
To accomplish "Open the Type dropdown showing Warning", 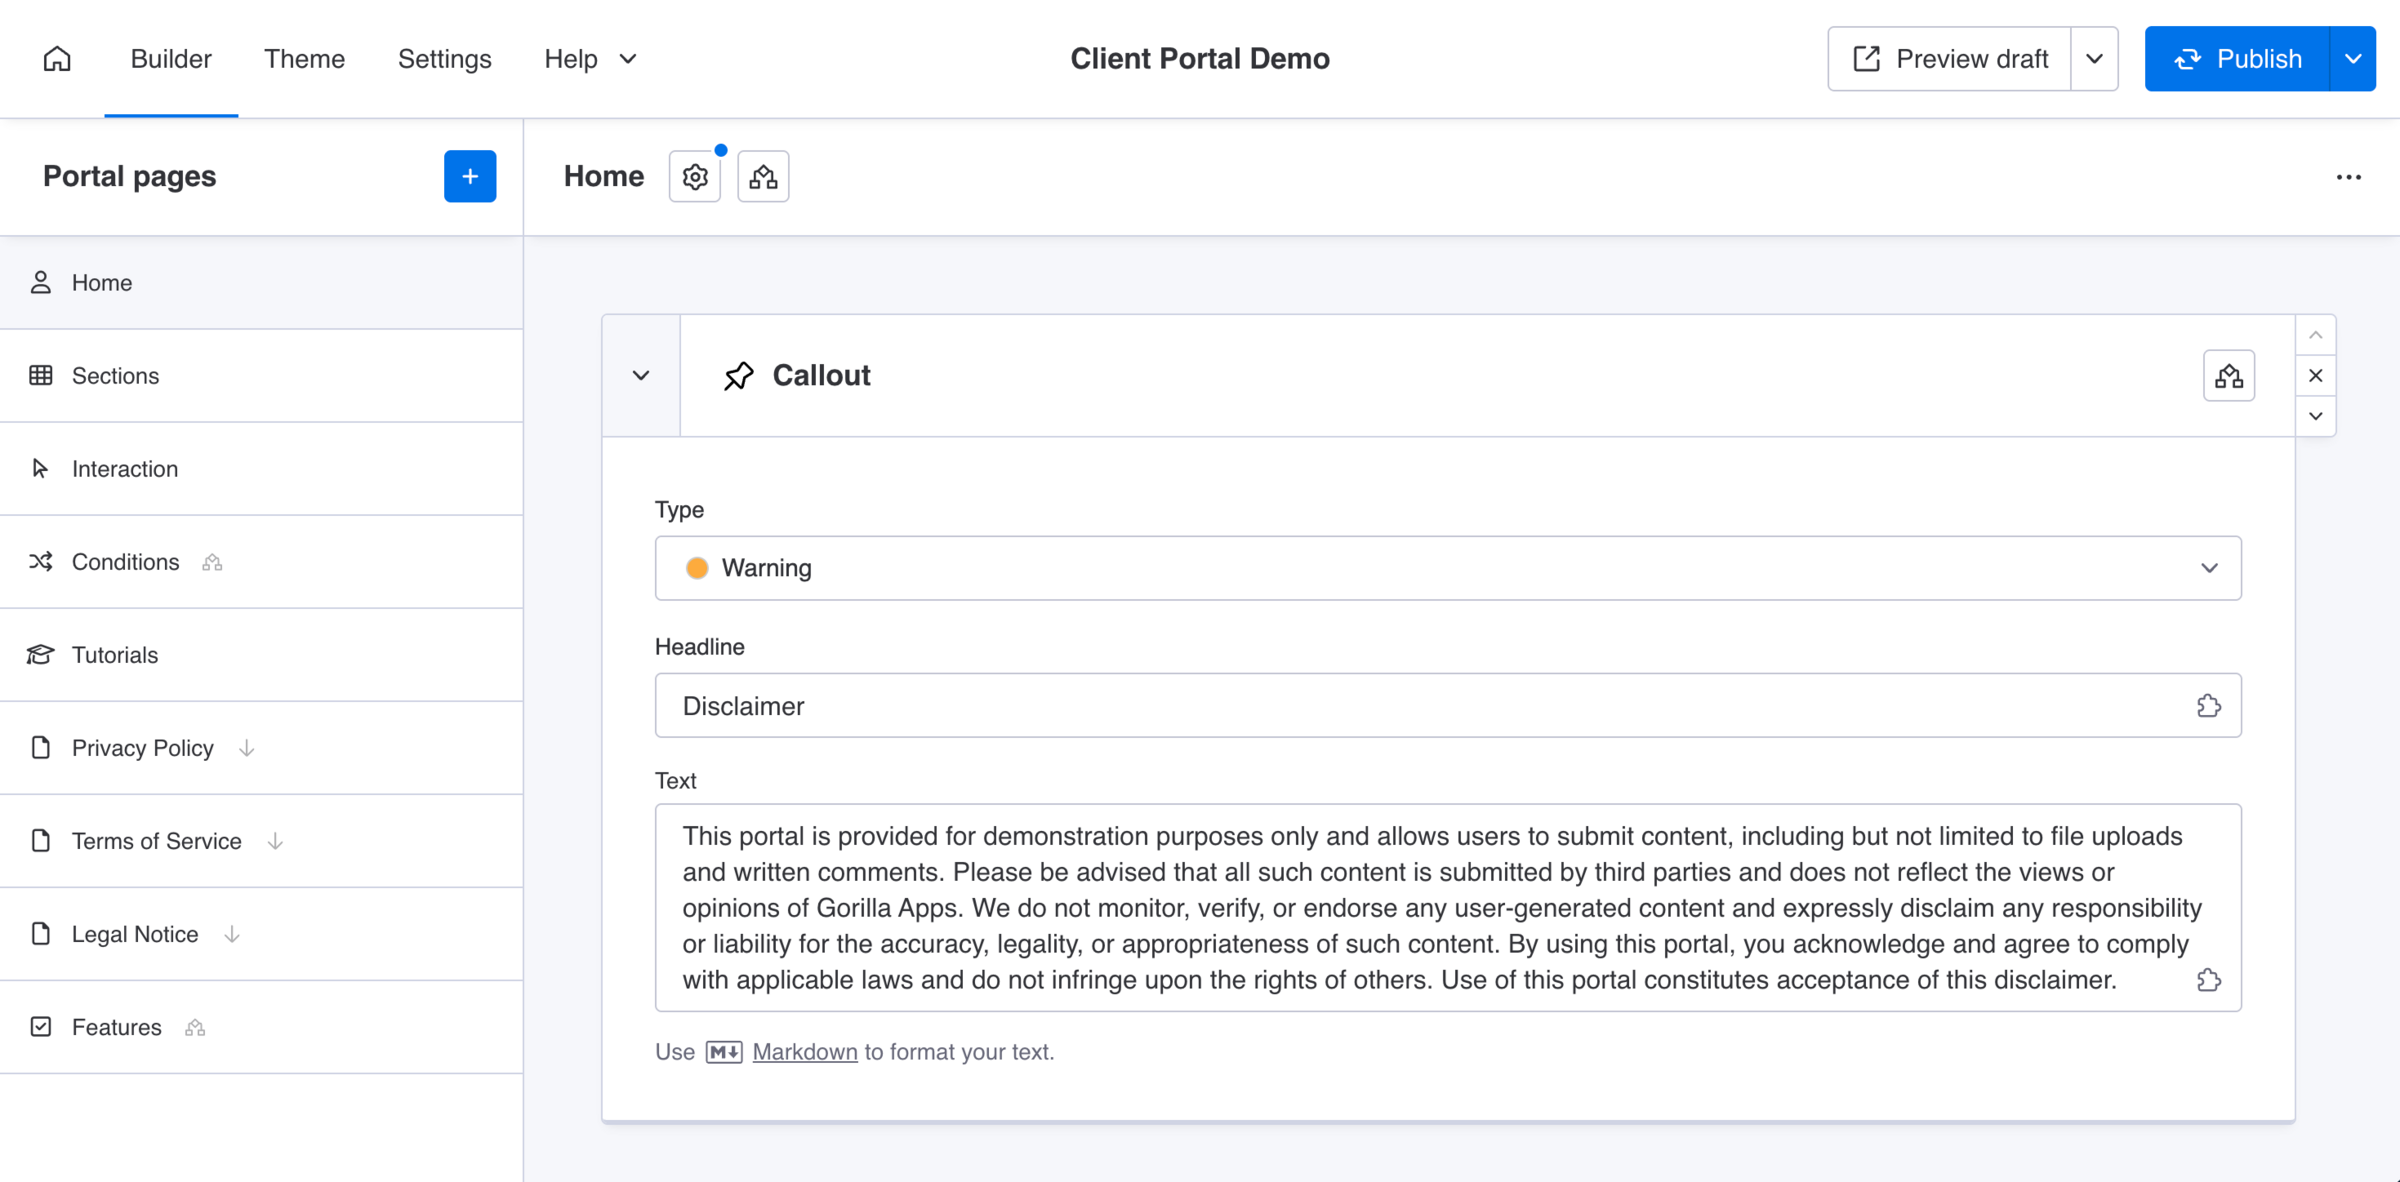I will click(x=1447, y=568).
